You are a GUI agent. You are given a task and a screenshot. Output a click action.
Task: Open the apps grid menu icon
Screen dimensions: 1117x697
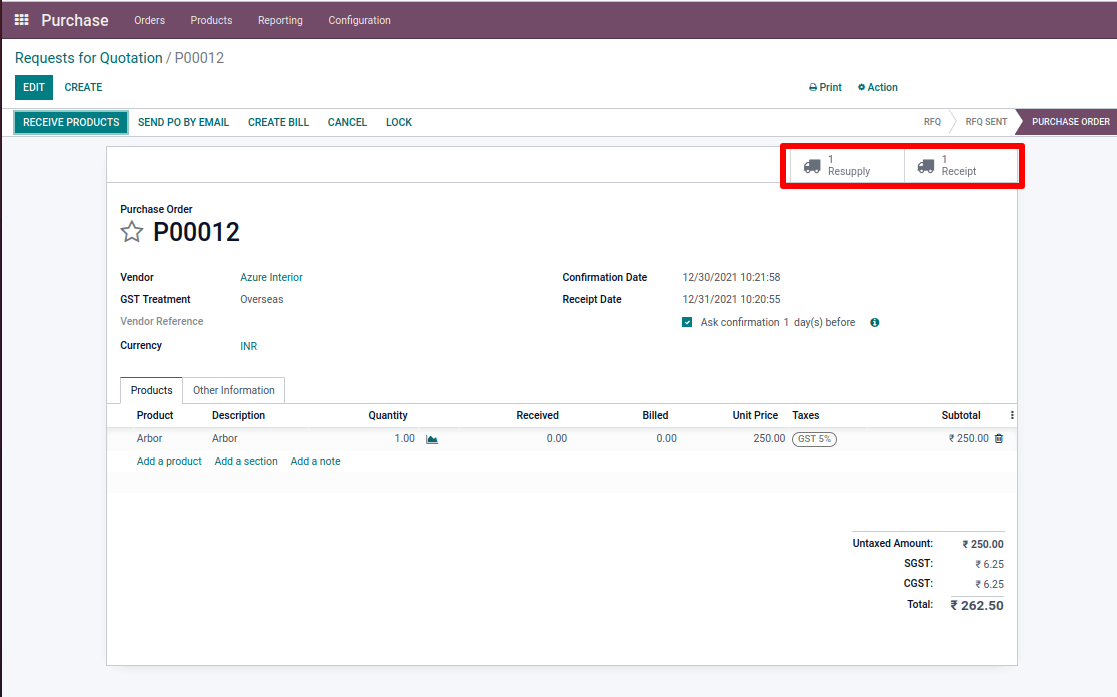coord(21,20)
